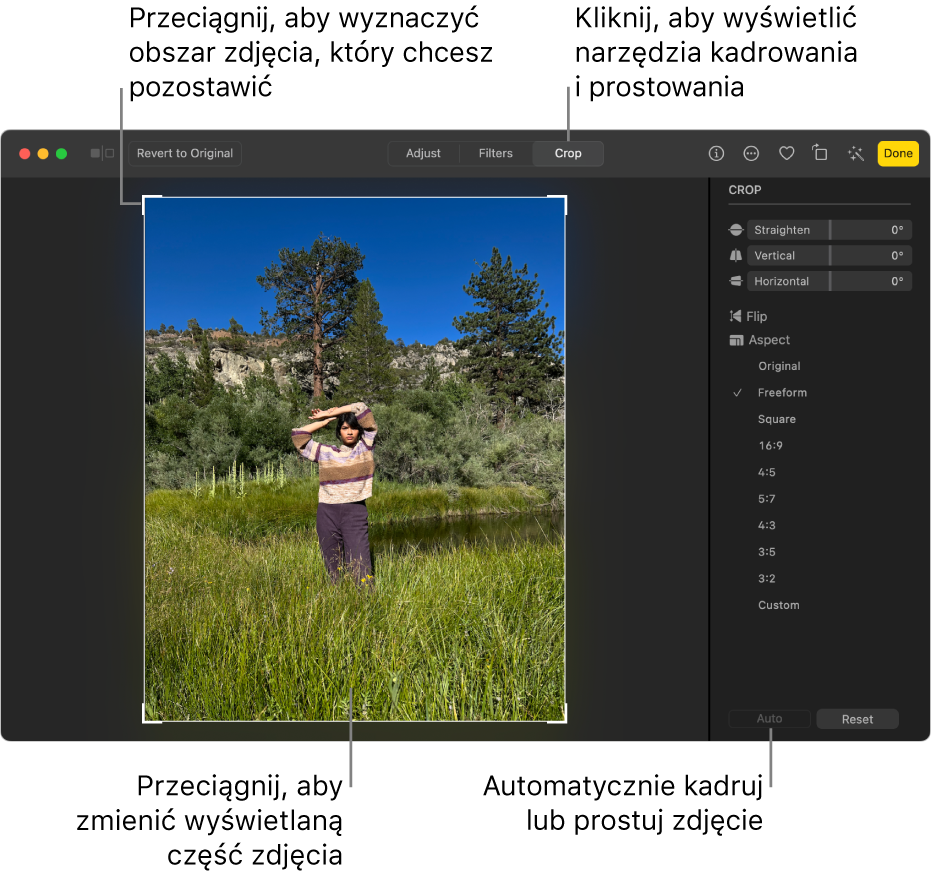
Task: Click the Auto Enhance magic wand
Action: [856, 153]
